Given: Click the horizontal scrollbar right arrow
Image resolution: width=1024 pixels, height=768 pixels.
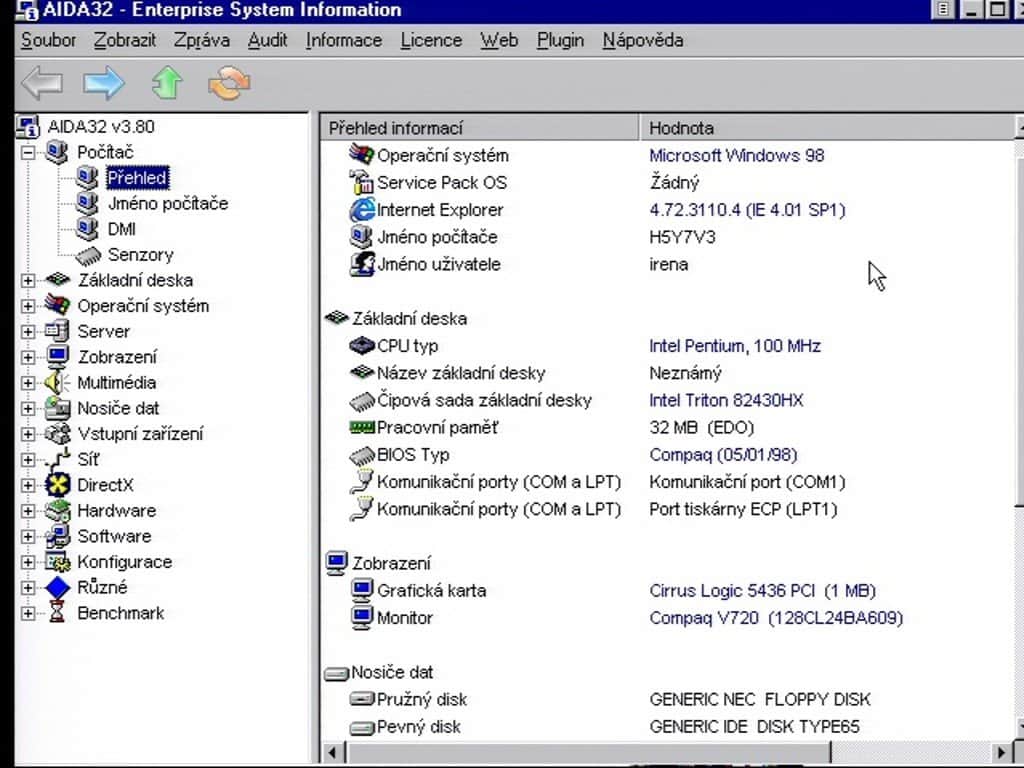Looking at the screenshot, I should [x=1001, y=752].
